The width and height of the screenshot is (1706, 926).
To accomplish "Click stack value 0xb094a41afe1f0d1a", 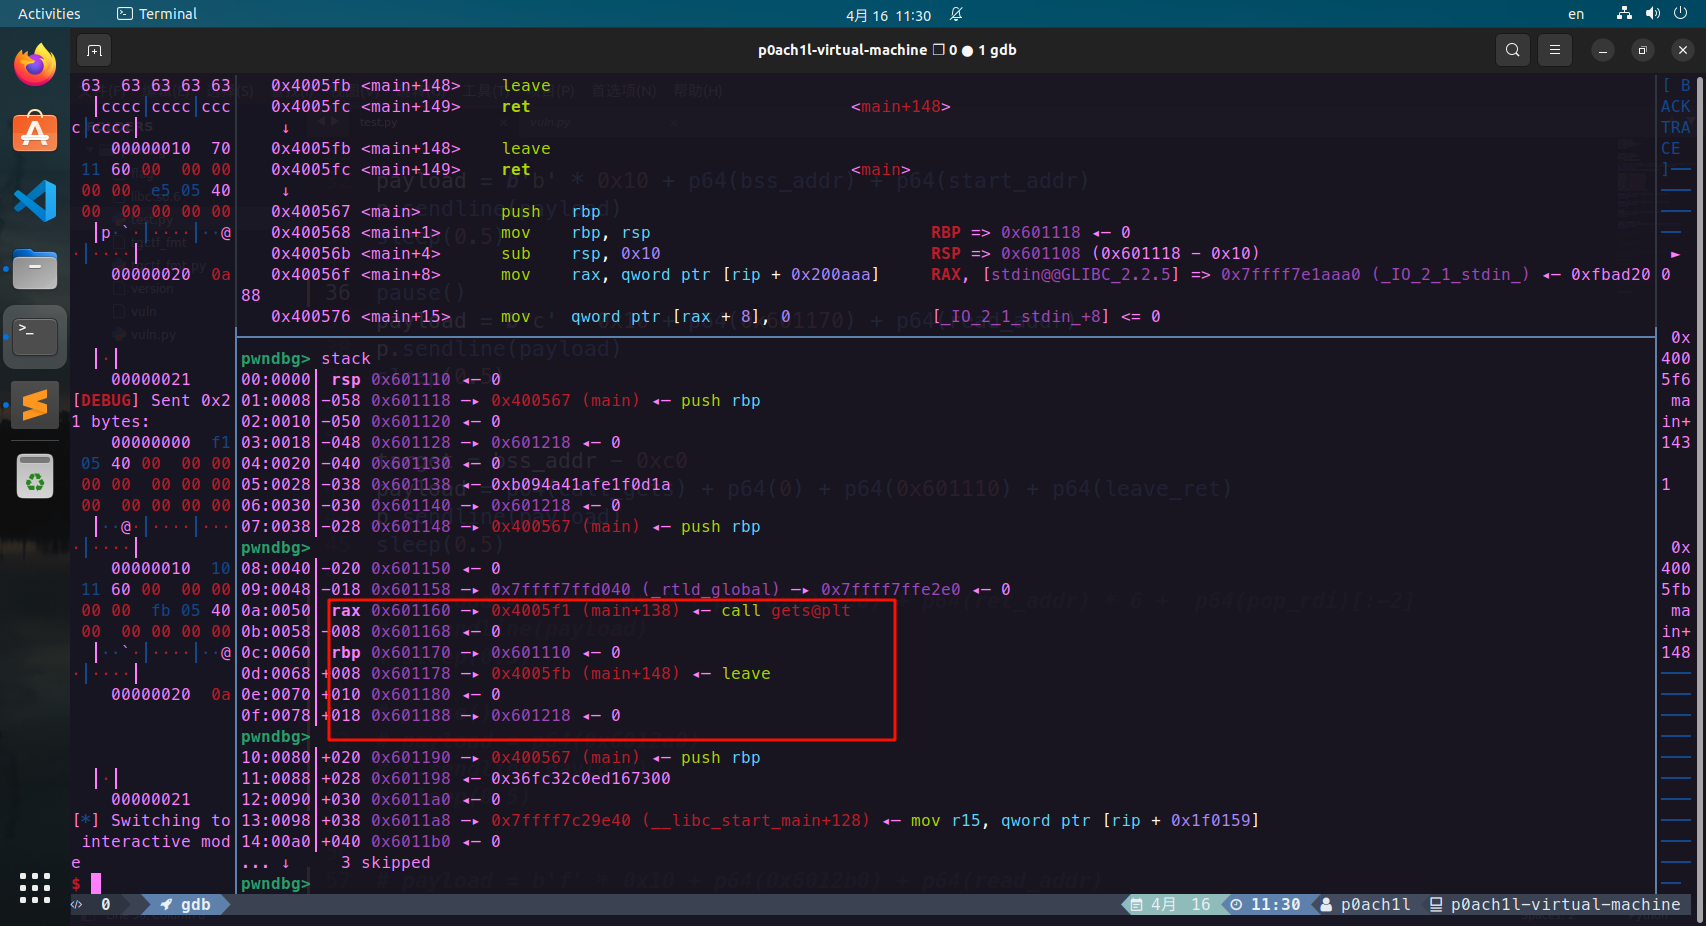I will 580,484.
